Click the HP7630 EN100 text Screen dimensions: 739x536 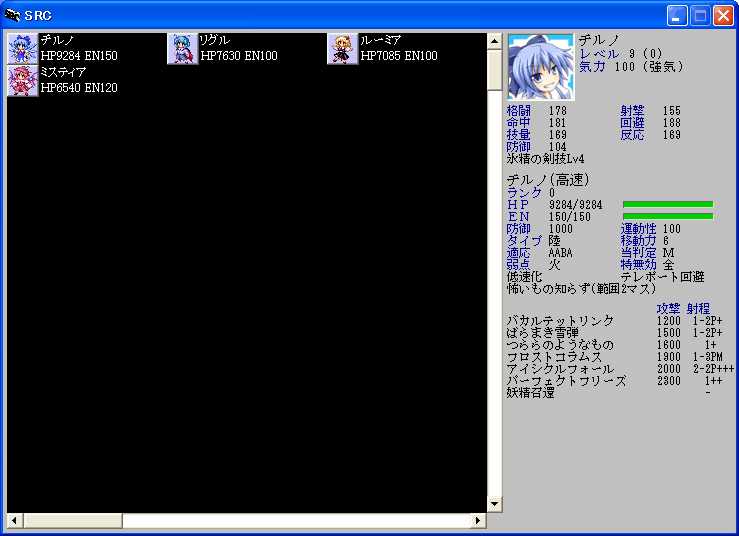click(239, 56)
